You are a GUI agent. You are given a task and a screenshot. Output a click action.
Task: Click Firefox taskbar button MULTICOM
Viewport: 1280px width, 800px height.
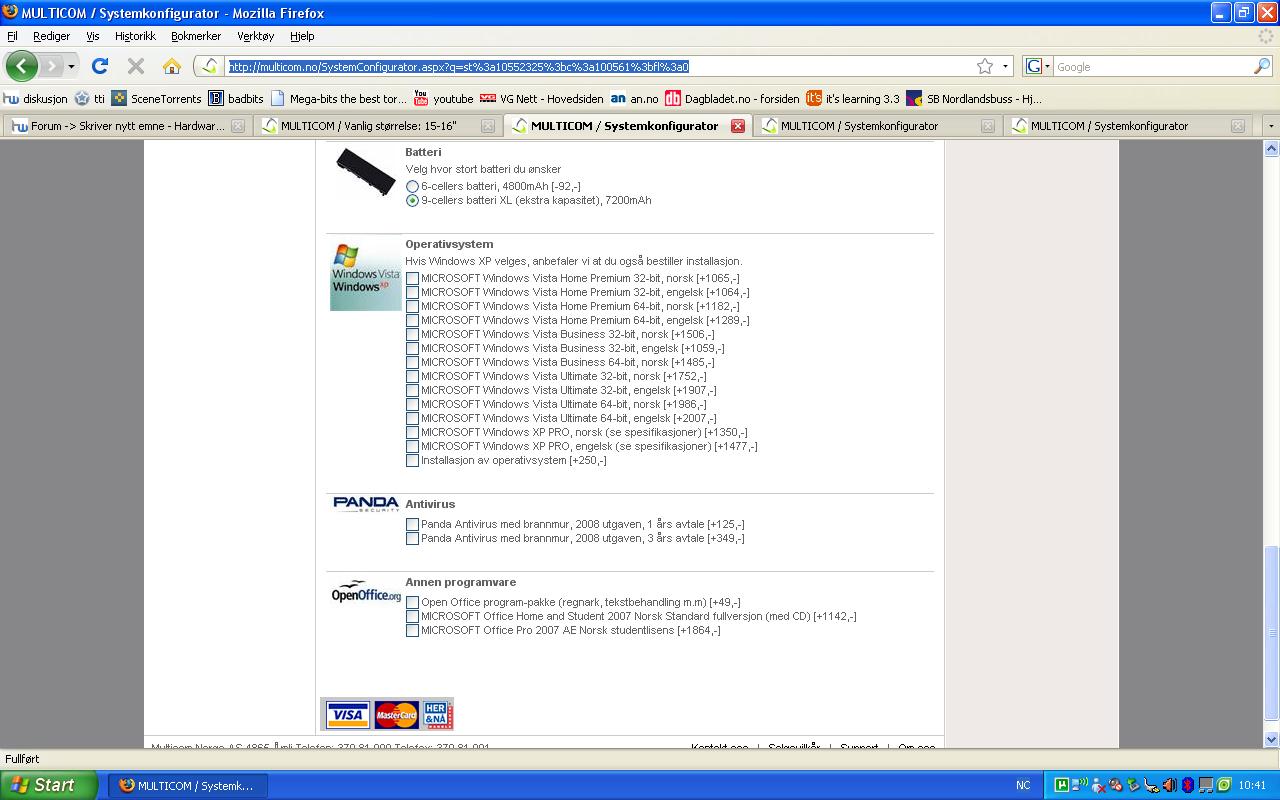188,785
